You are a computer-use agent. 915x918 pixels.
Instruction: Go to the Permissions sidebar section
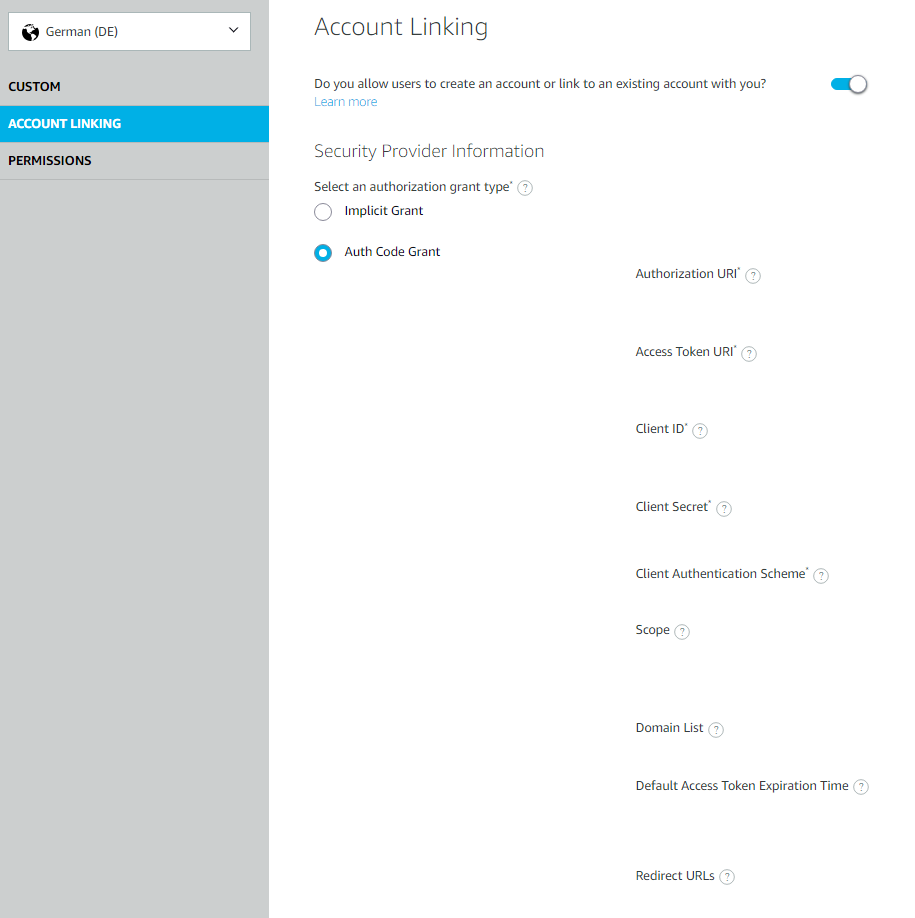(50, 161)
